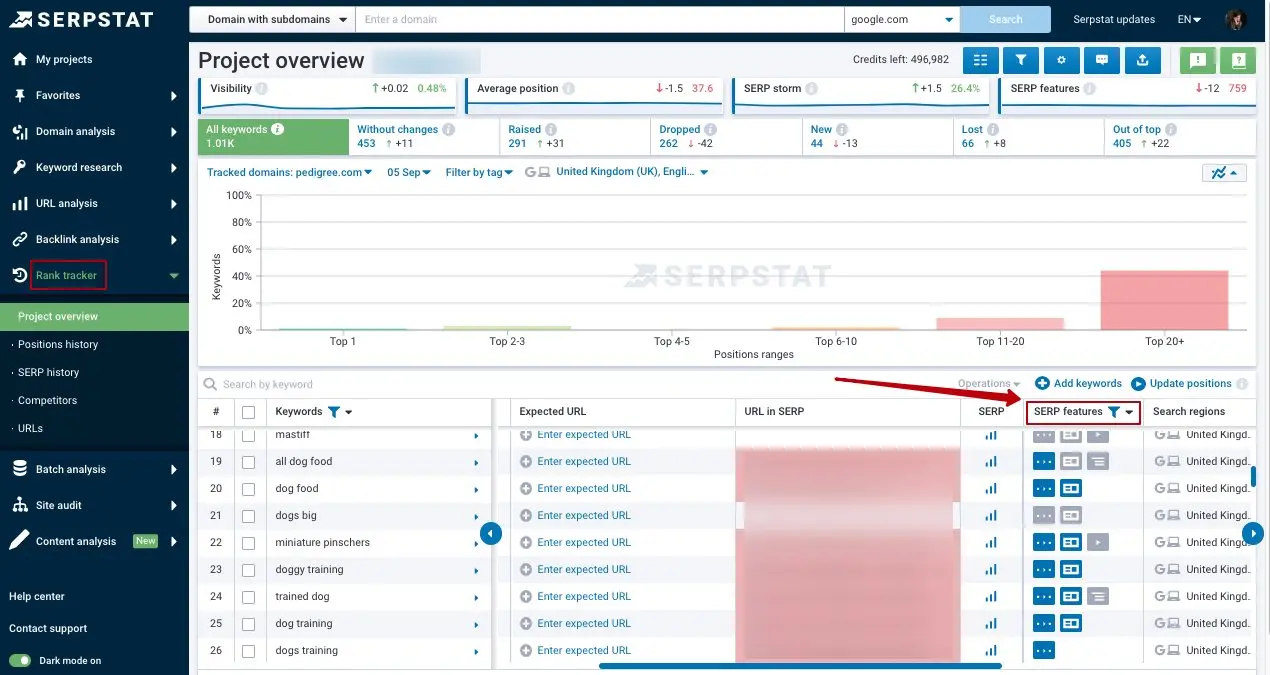Image resolution: width=1270 pixels, height=675 pixels.
Task: Click the Update positions button
Action: pyautogui.click(x=1181, y=384)
